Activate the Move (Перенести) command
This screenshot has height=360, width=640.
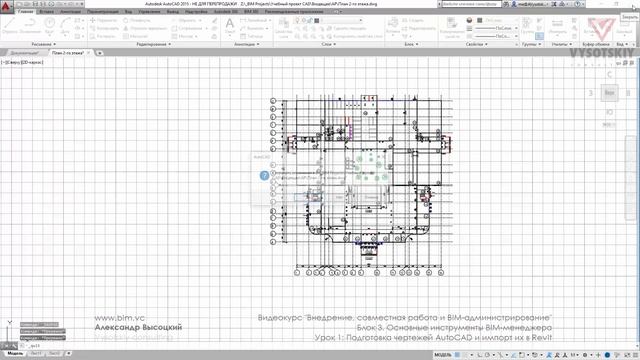pos(104,20)
